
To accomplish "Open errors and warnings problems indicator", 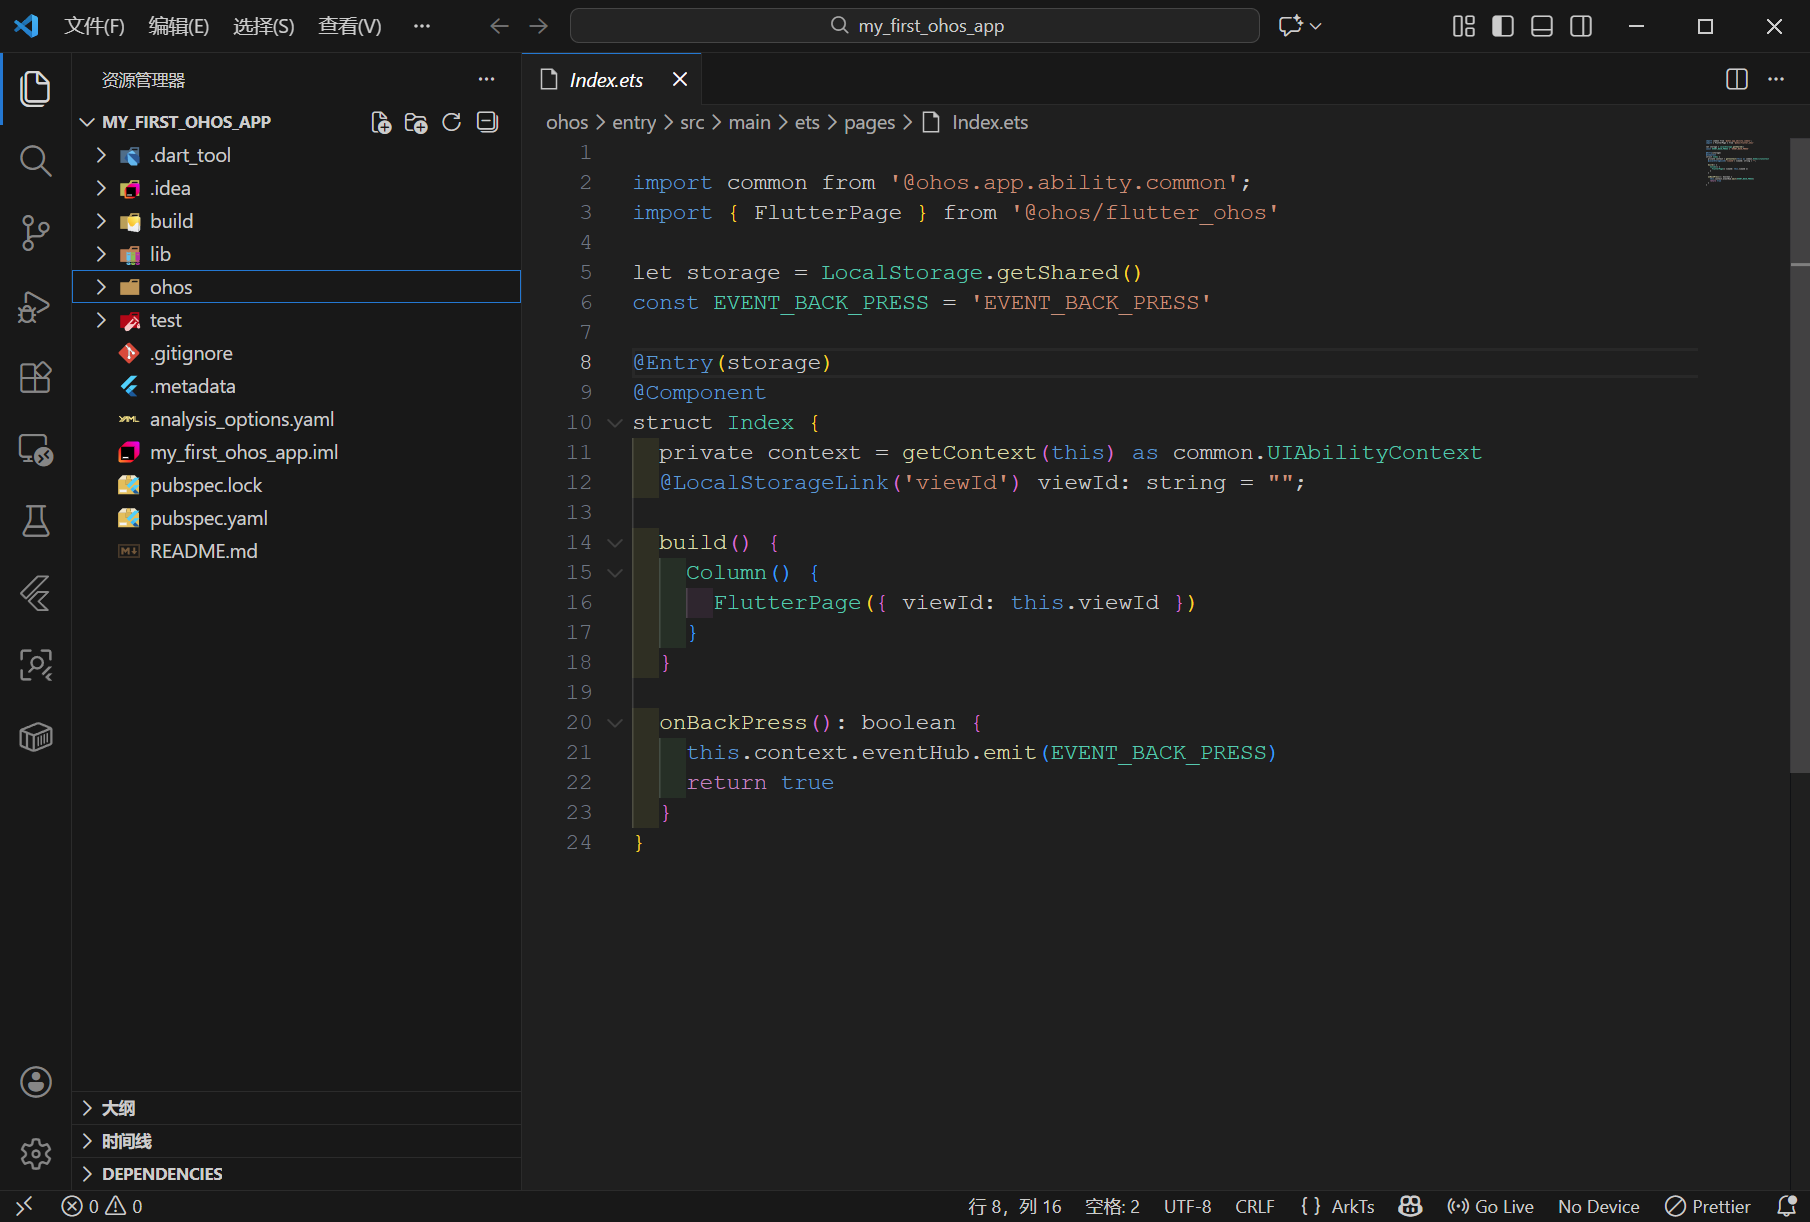I will point(102,1206).
